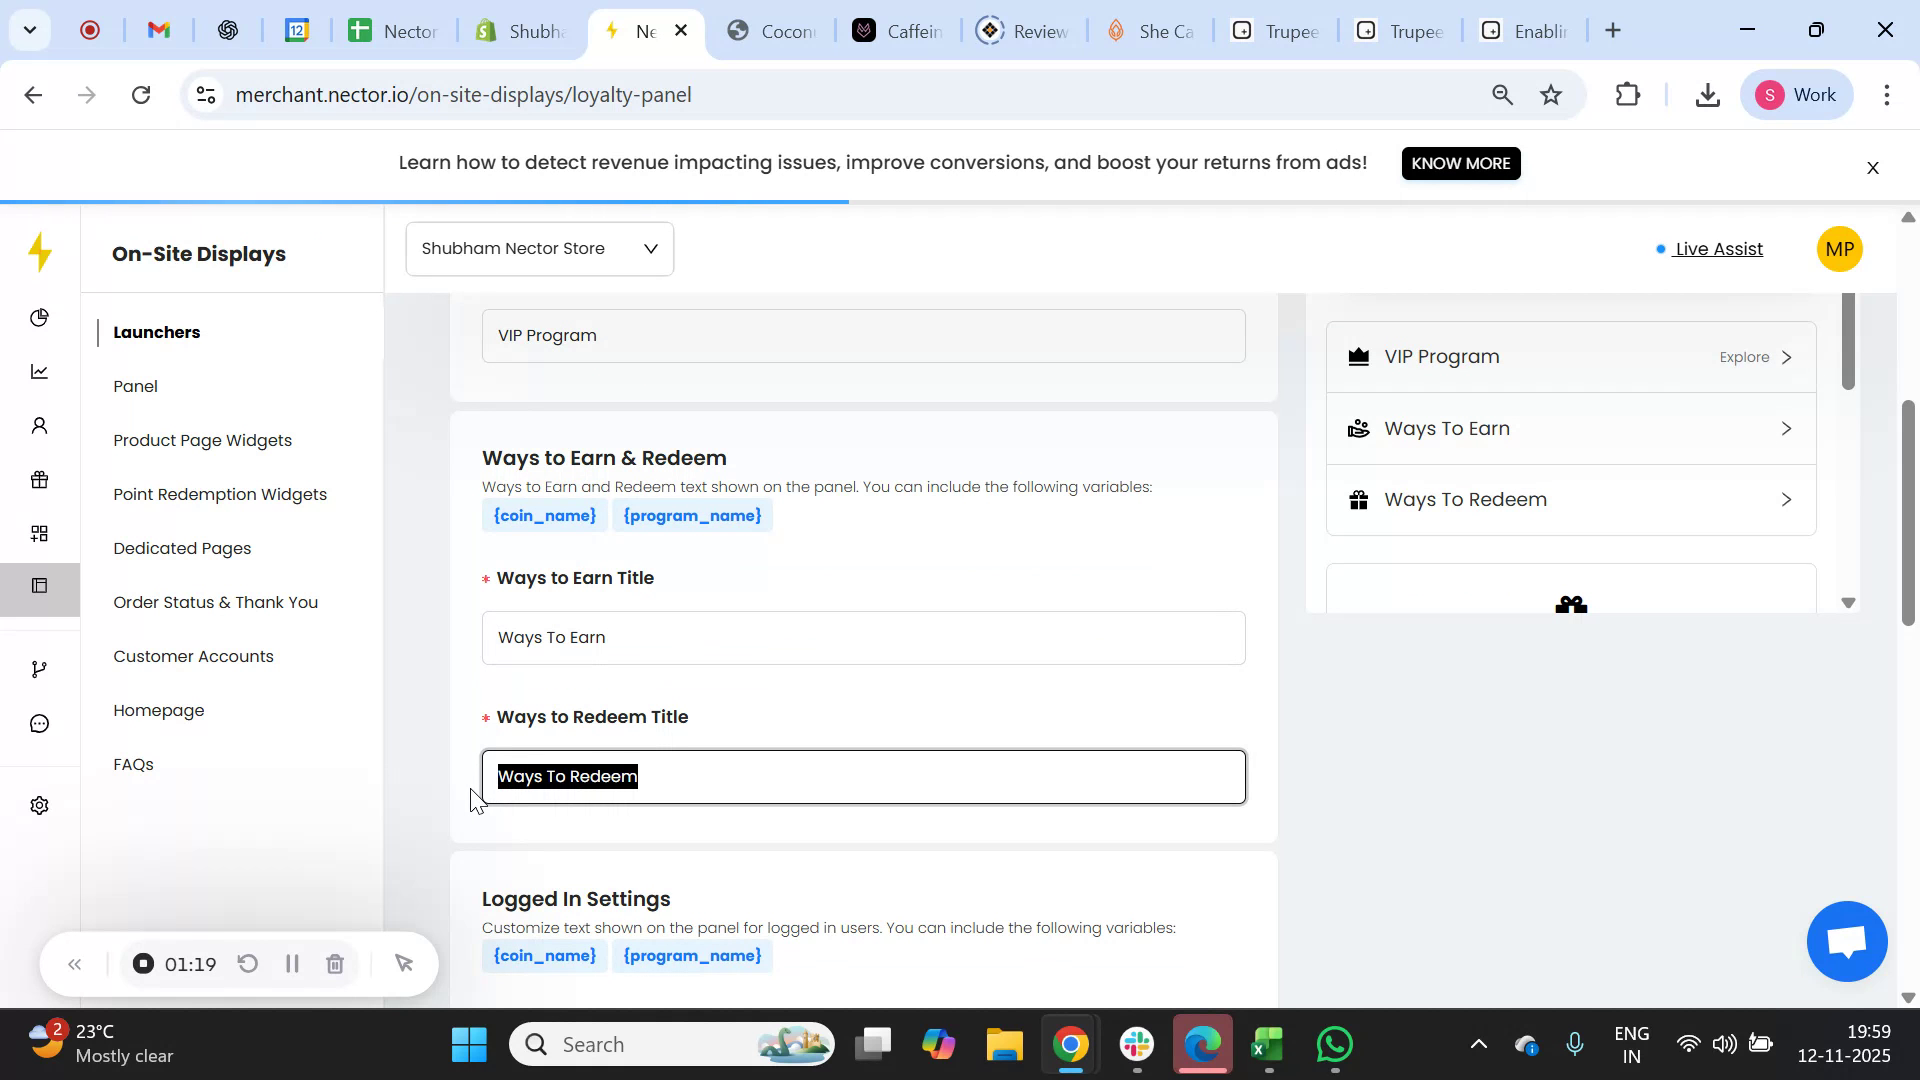The height and width of the screenshot is (1080, 1920).
Task: Open the line chart insights icon
Action: click(x=39, y=371)
